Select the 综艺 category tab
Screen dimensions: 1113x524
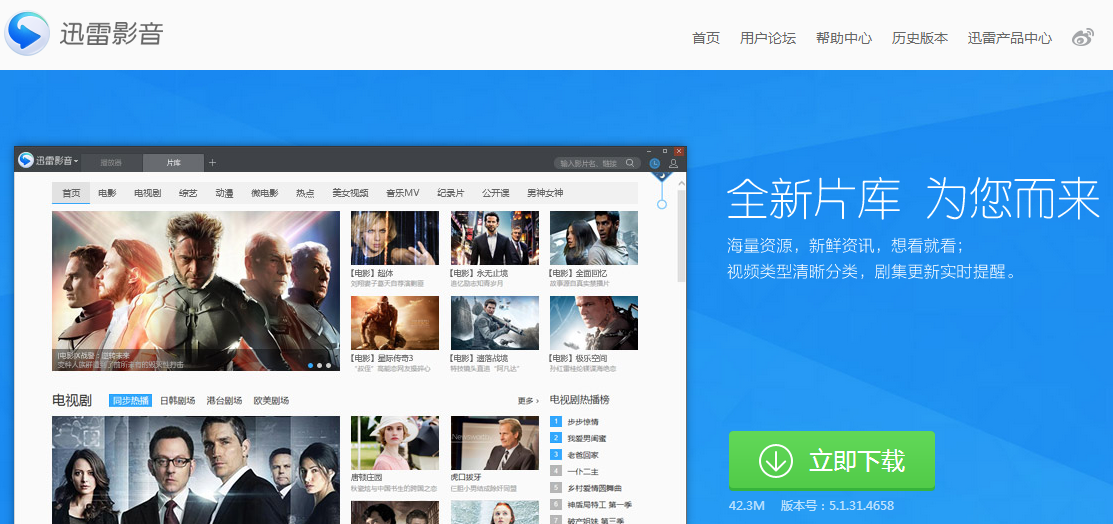coord(188,193)
